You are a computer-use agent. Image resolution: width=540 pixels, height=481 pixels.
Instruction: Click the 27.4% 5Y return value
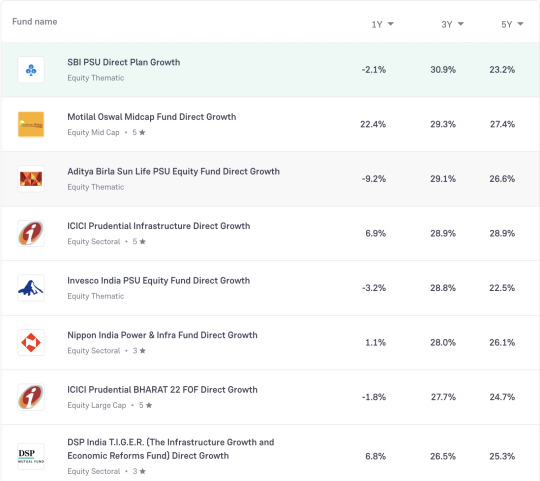(502, 124)
